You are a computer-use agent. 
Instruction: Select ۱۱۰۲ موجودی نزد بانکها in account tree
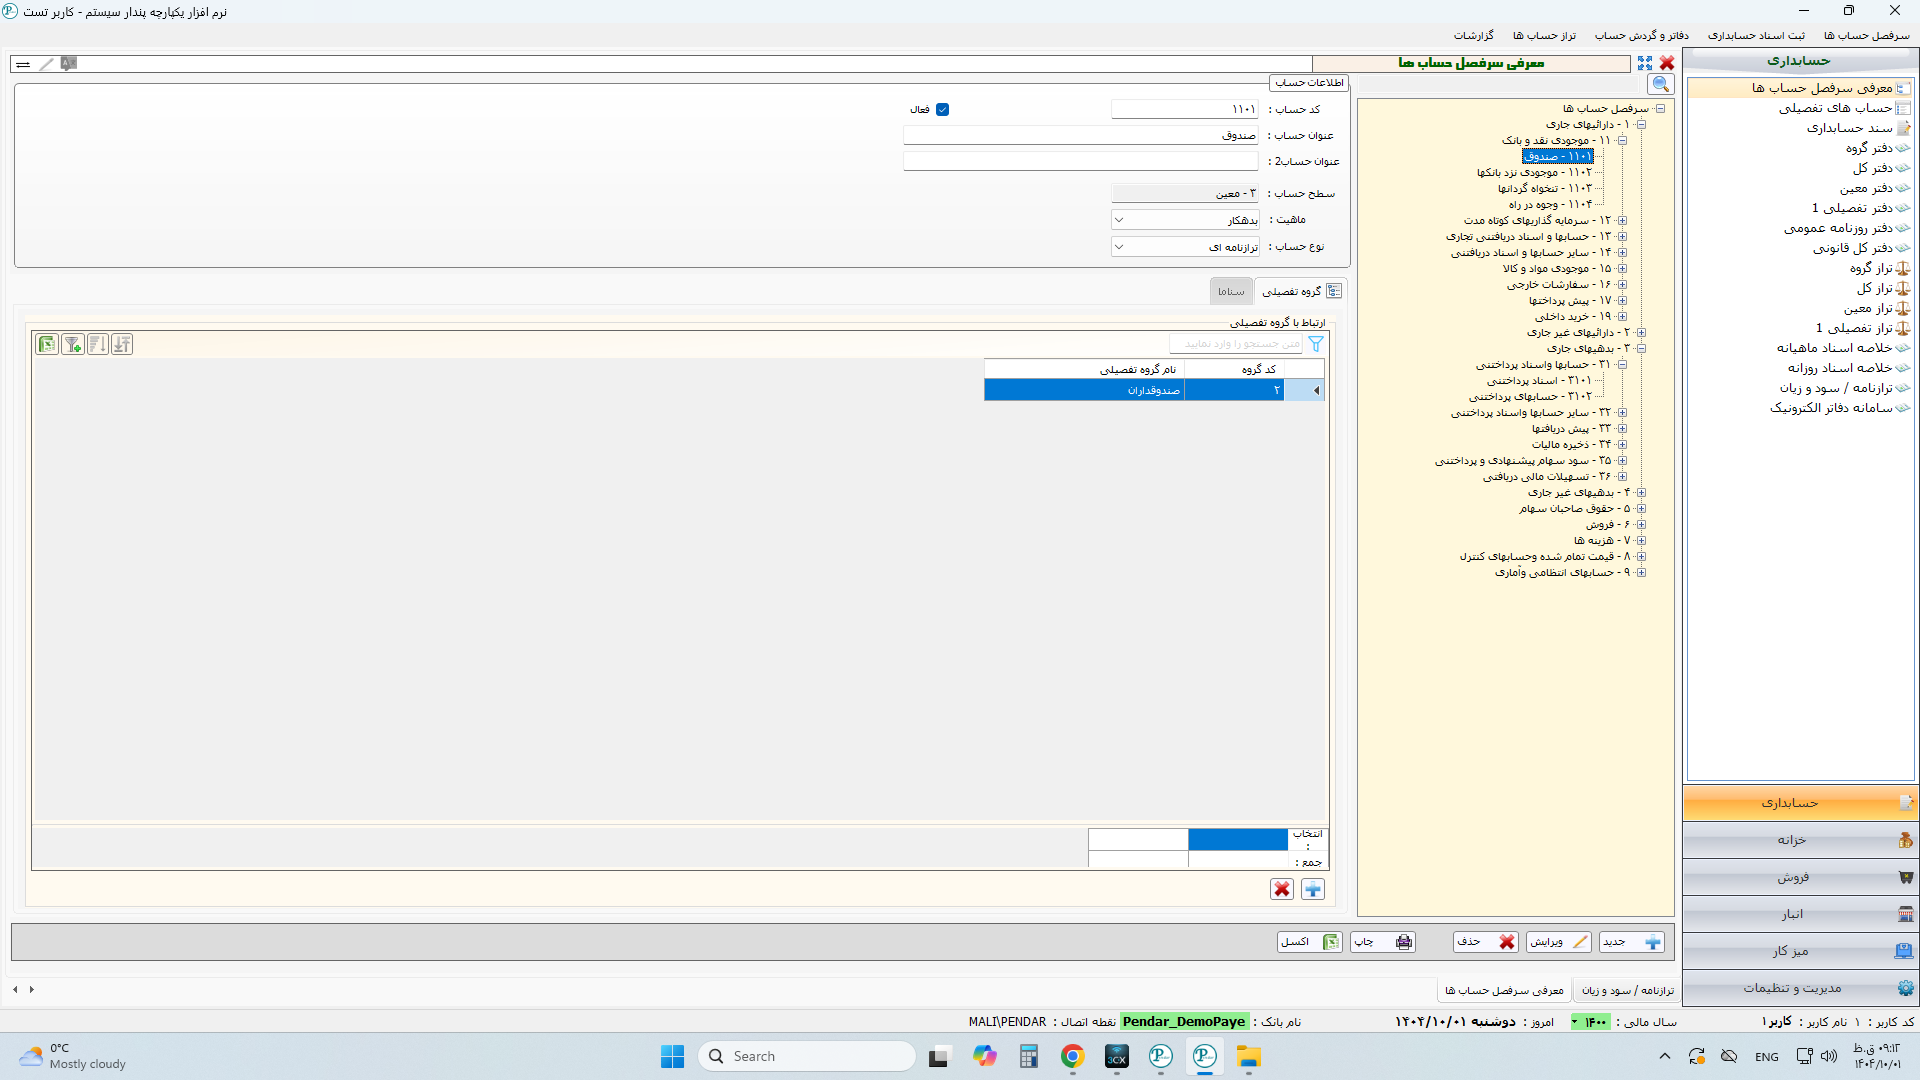coord(1534,173)
